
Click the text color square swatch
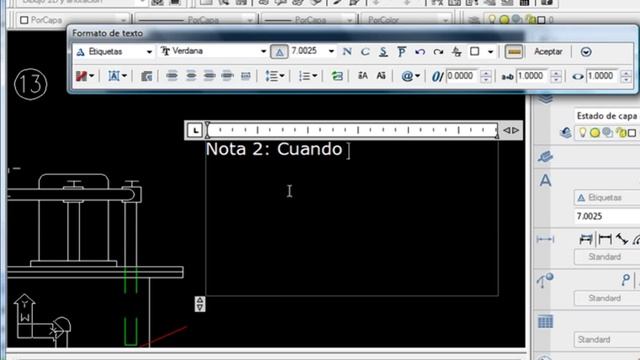tap(474, 51)
